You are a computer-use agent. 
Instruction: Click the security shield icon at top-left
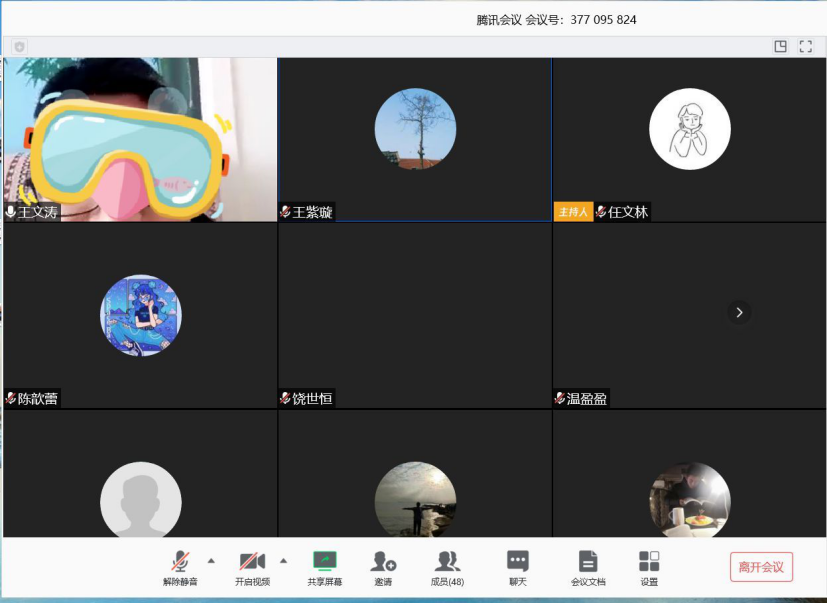(19, 47)
